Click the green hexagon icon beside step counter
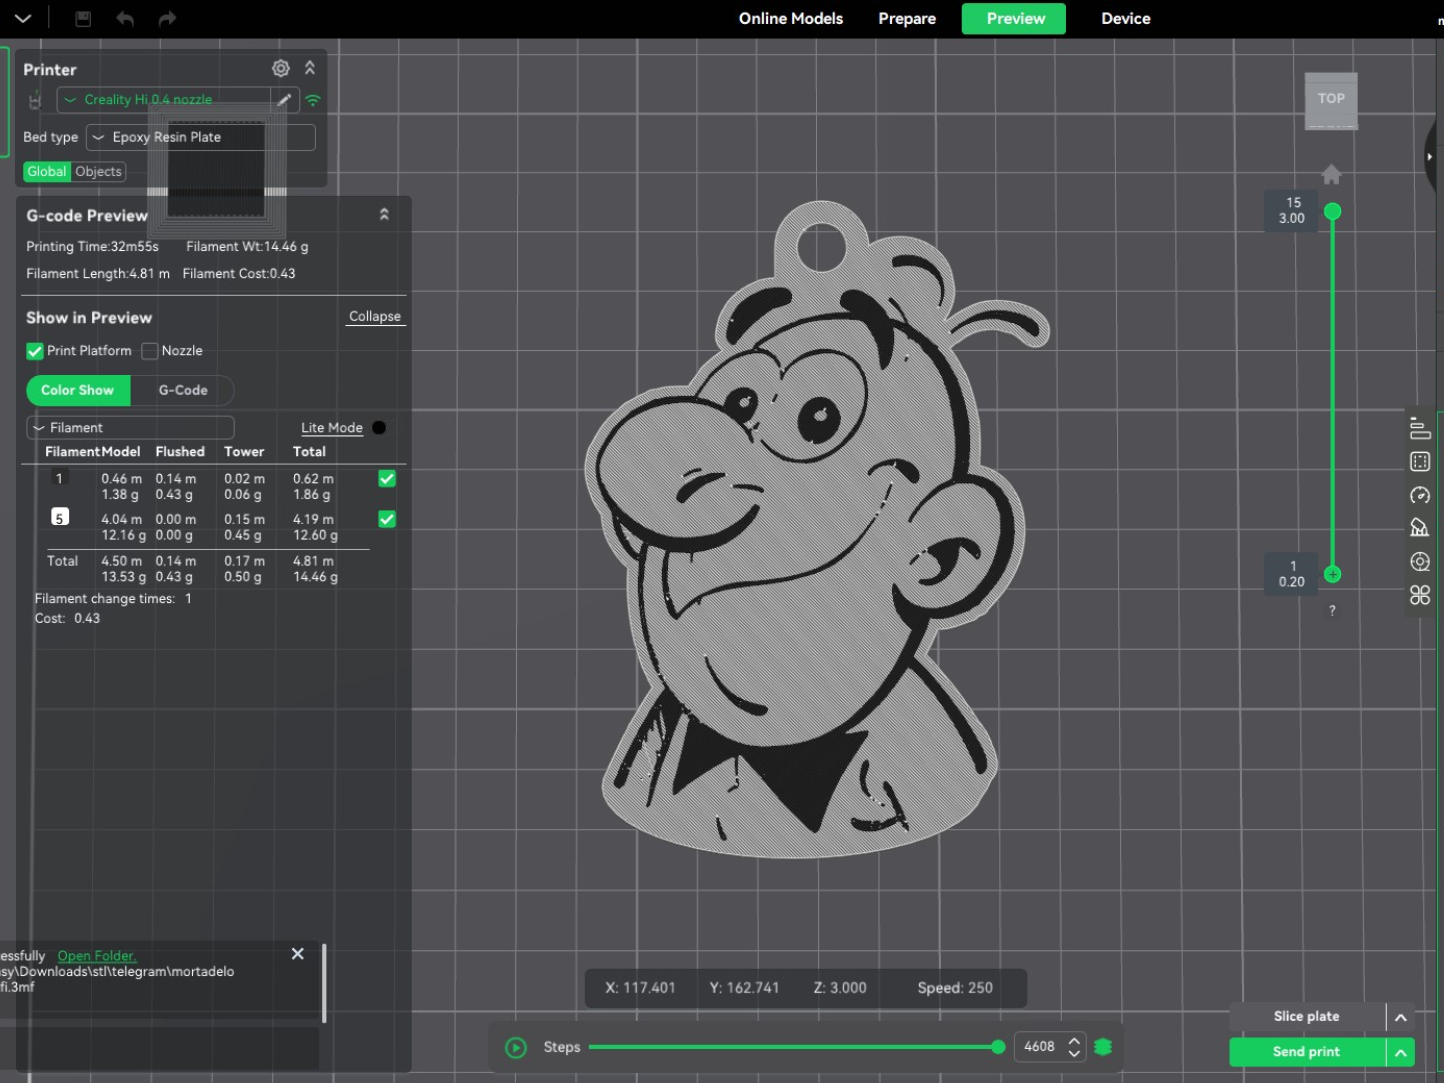The image size is (1444, 1083). coord(1103,1047)
